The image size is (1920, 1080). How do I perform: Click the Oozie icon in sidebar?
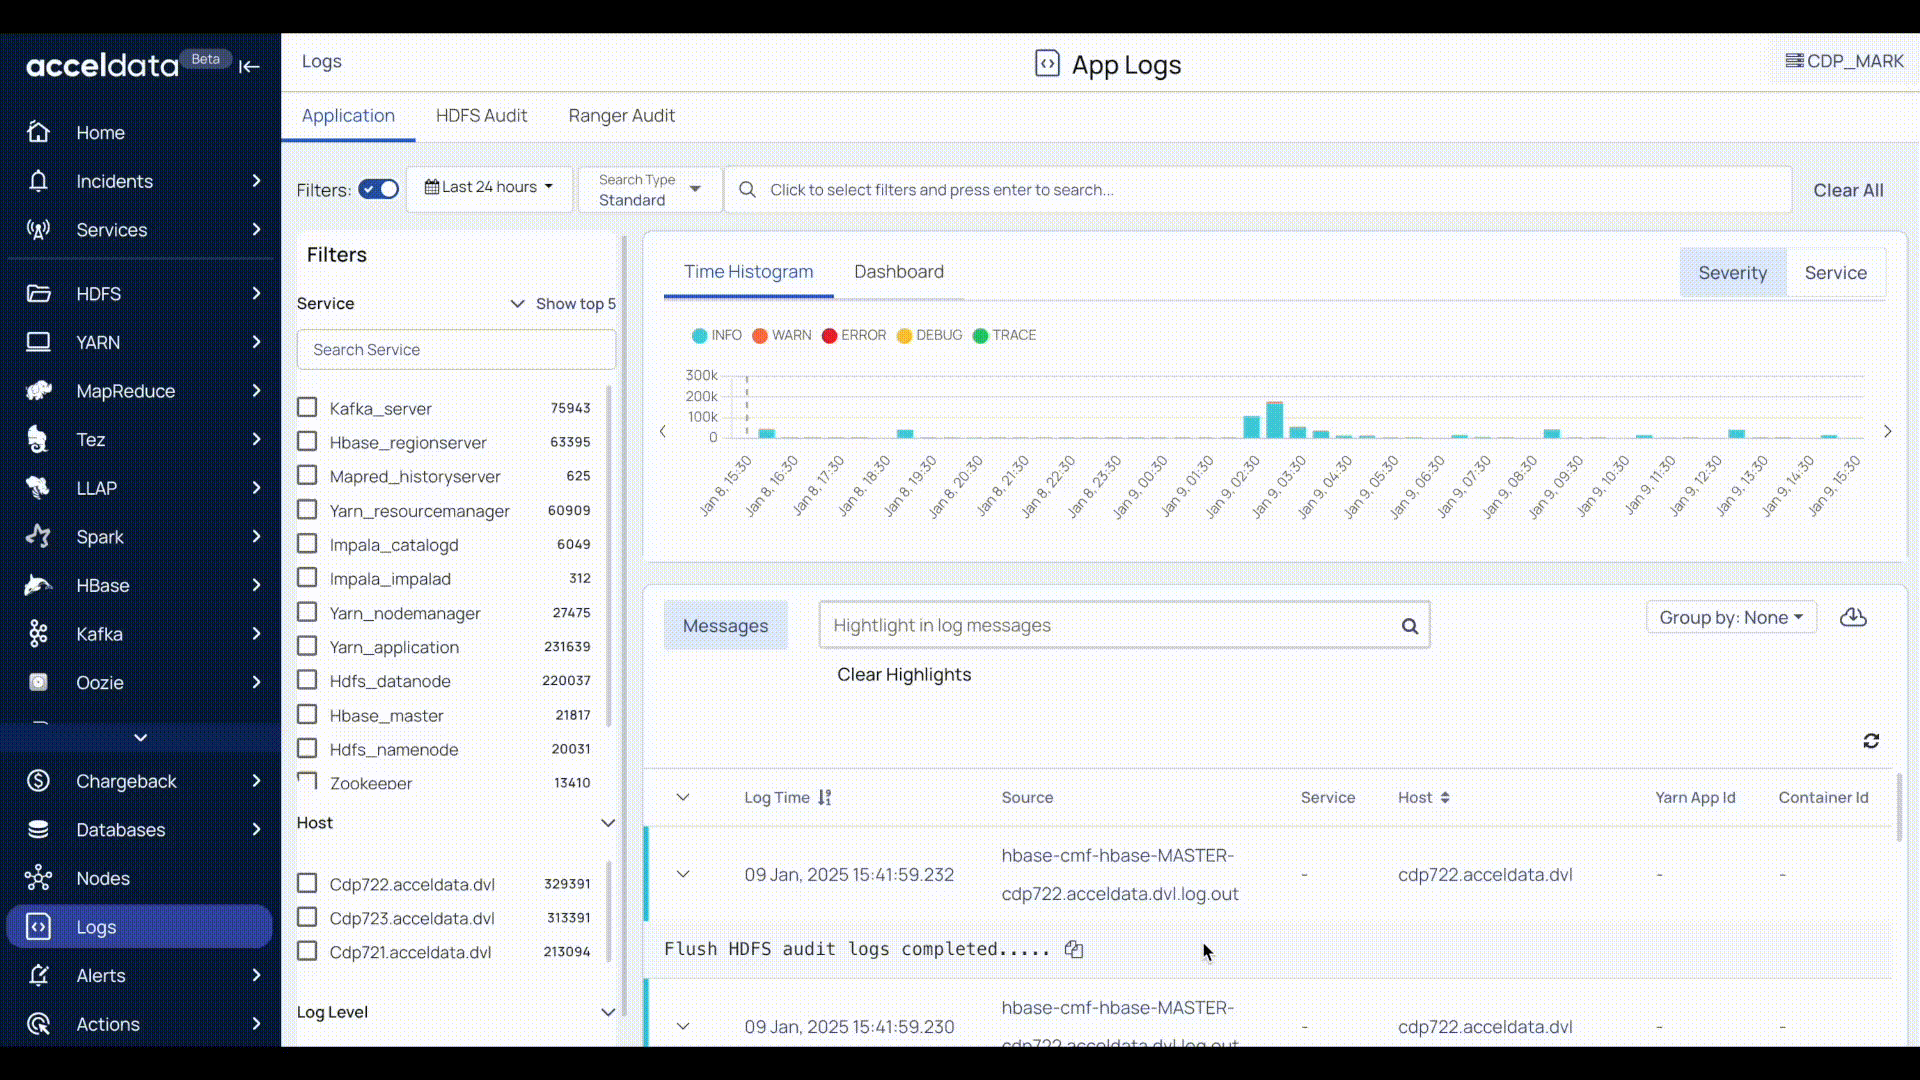tap(38, 682)
